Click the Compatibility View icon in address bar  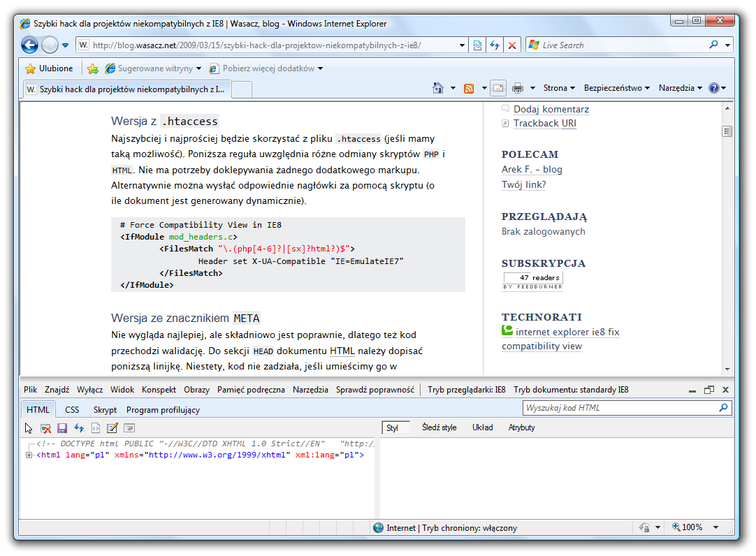(x=477, y=45)
